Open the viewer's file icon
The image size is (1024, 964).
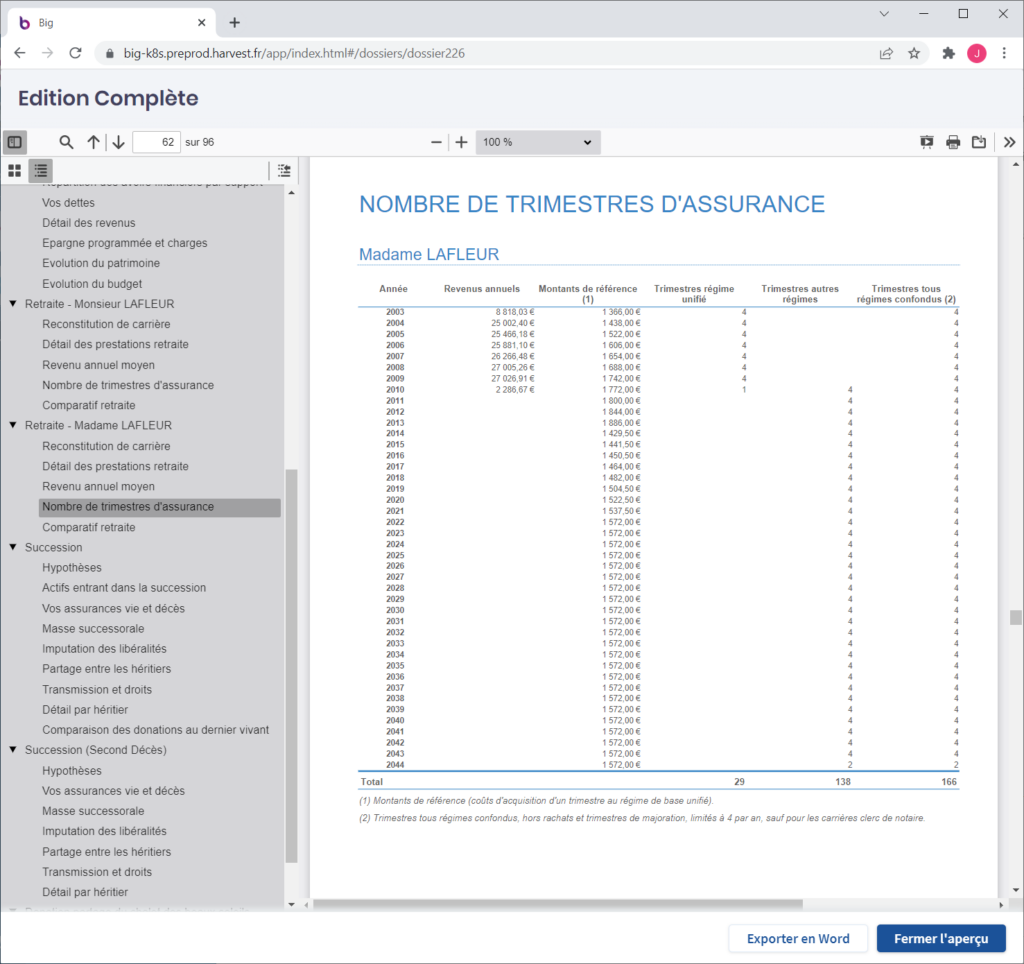pos(979,142)
